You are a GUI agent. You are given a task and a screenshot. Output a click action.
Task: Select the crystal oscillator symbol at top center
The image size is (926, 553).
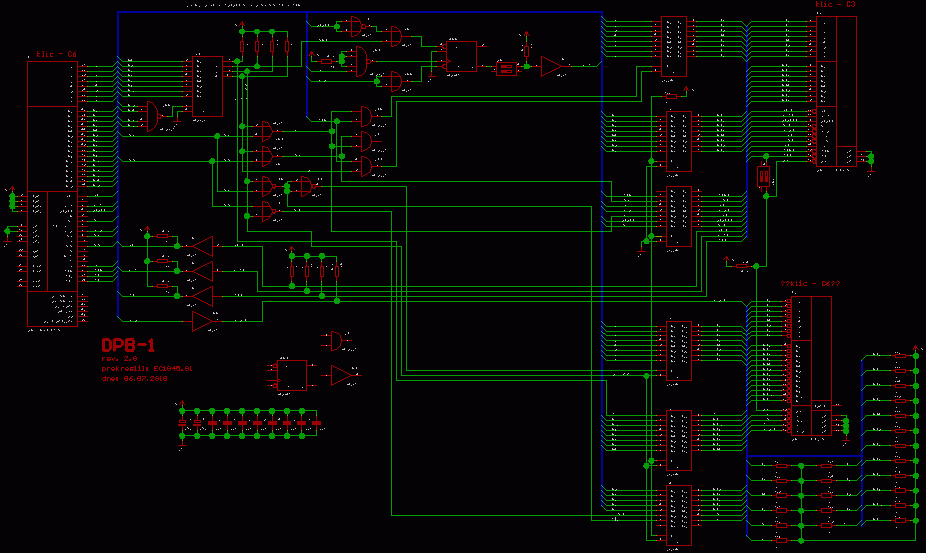point(507,68)
